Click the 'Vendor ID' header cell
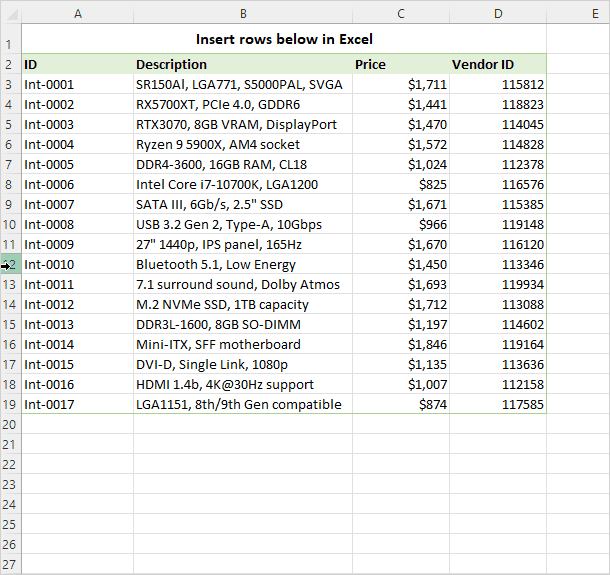610x575 pixels. pyautogui.click(x=498, y=64)
